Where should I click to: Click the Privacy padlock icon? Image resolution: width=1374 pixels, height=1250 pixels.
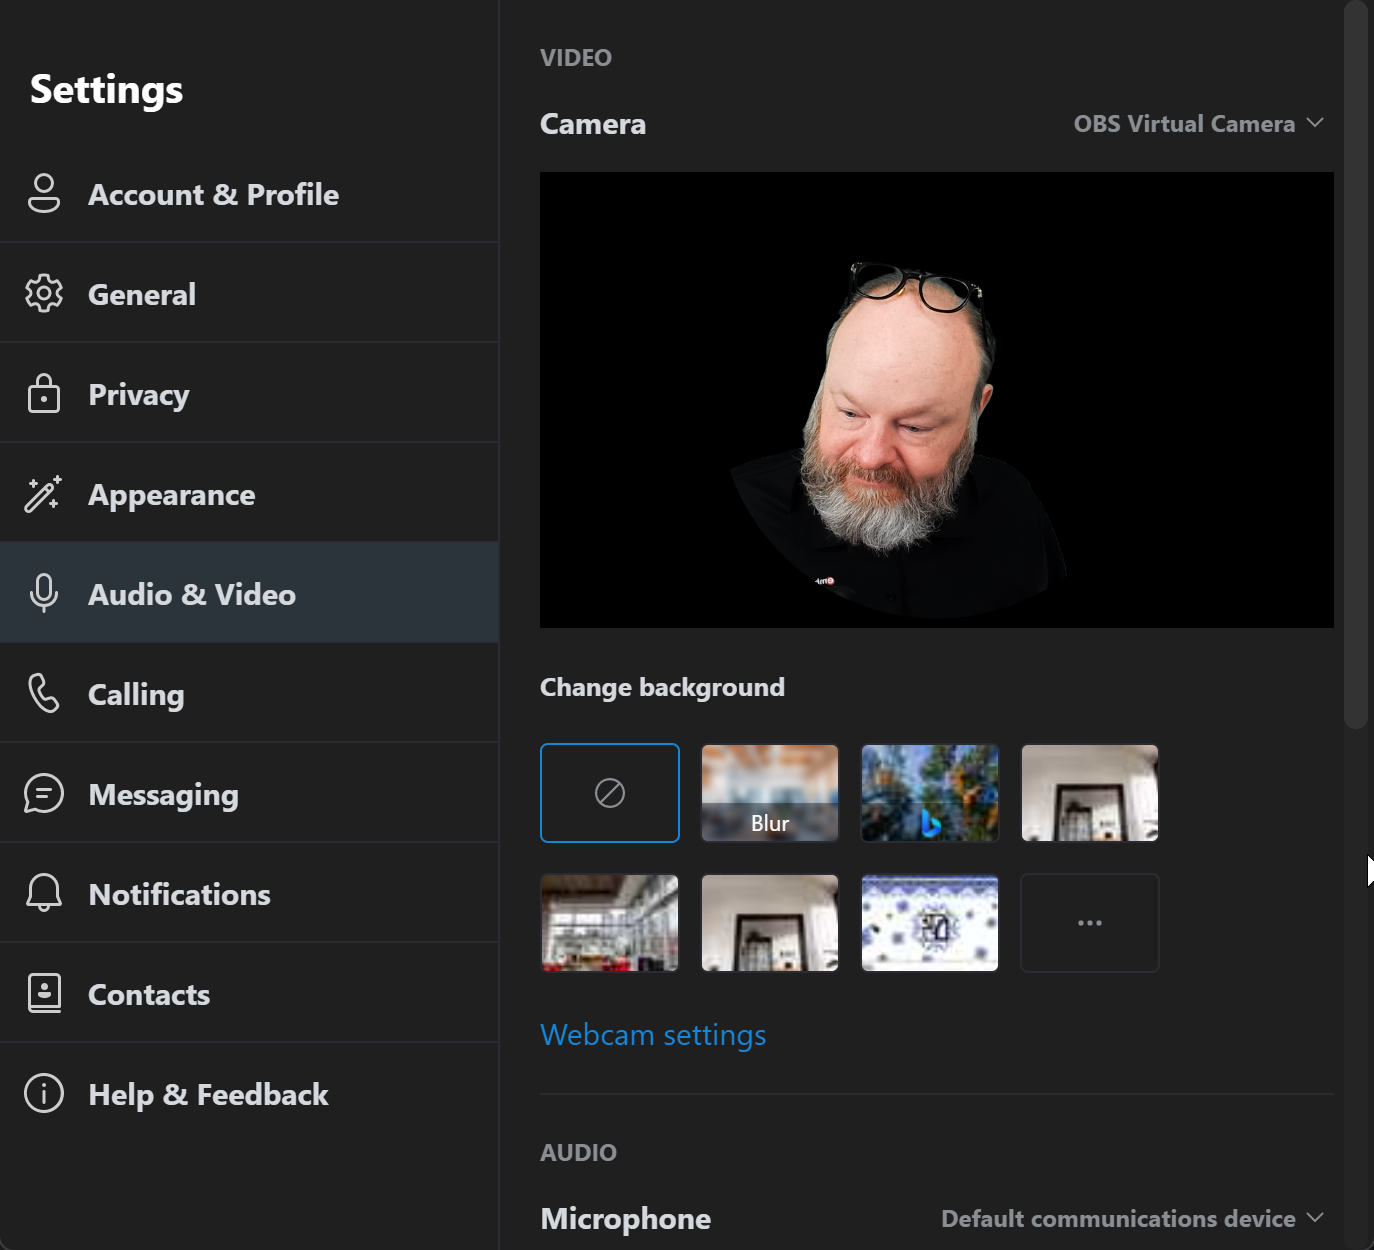click(x=44, y=393)
